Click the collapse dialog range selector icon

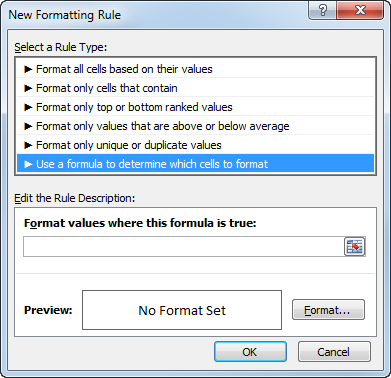coord(355,246)
